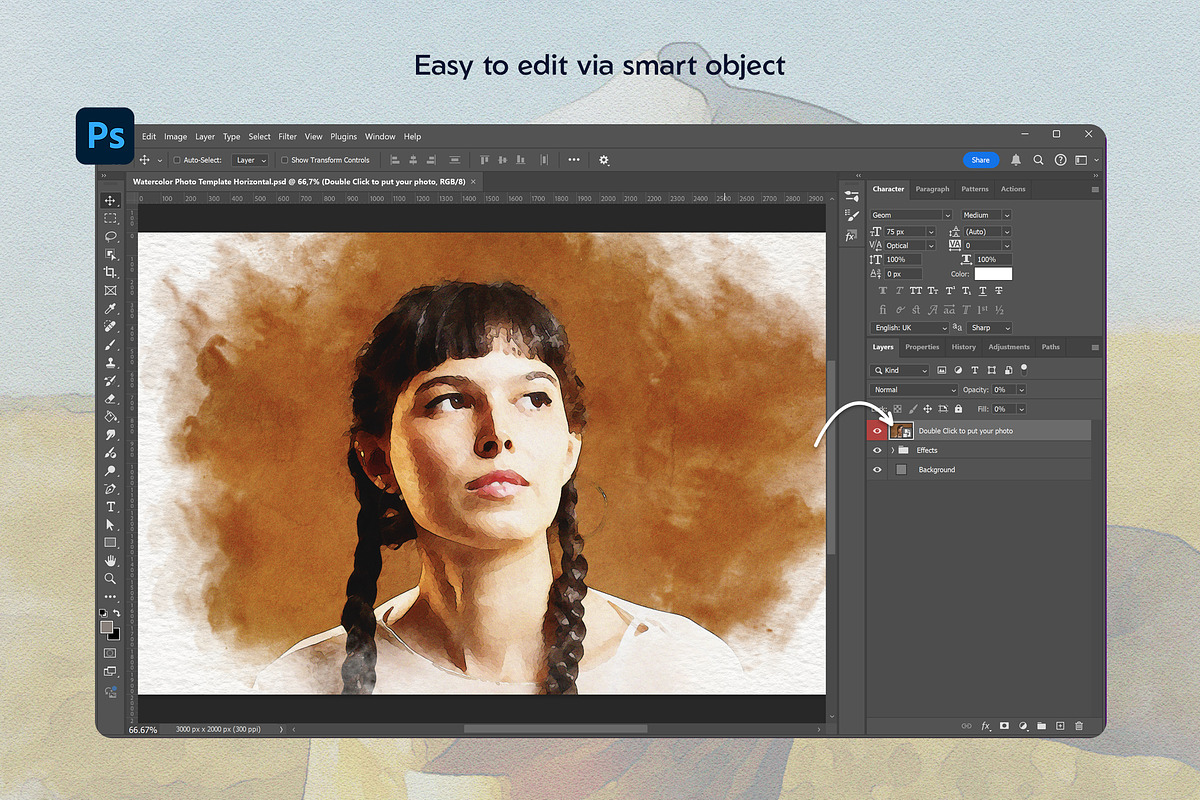Screen dimensions: 1200x800
Task: Swap foreground and background colors
Action: [x=117, y=613]
